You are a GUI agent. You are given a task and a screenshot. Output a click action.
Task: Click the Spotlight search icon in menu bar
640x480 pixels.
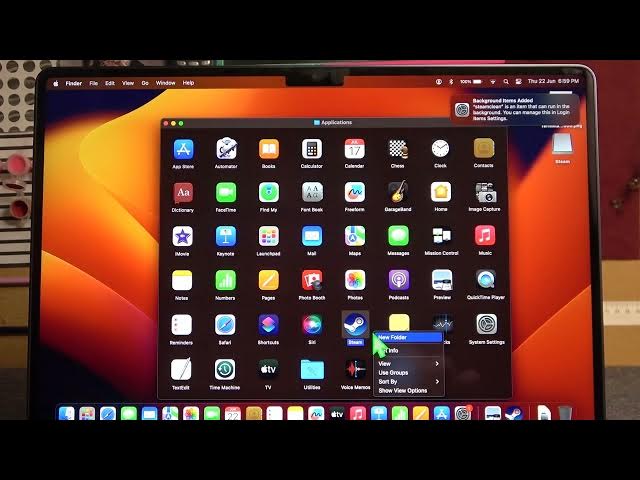pos(506,82)
